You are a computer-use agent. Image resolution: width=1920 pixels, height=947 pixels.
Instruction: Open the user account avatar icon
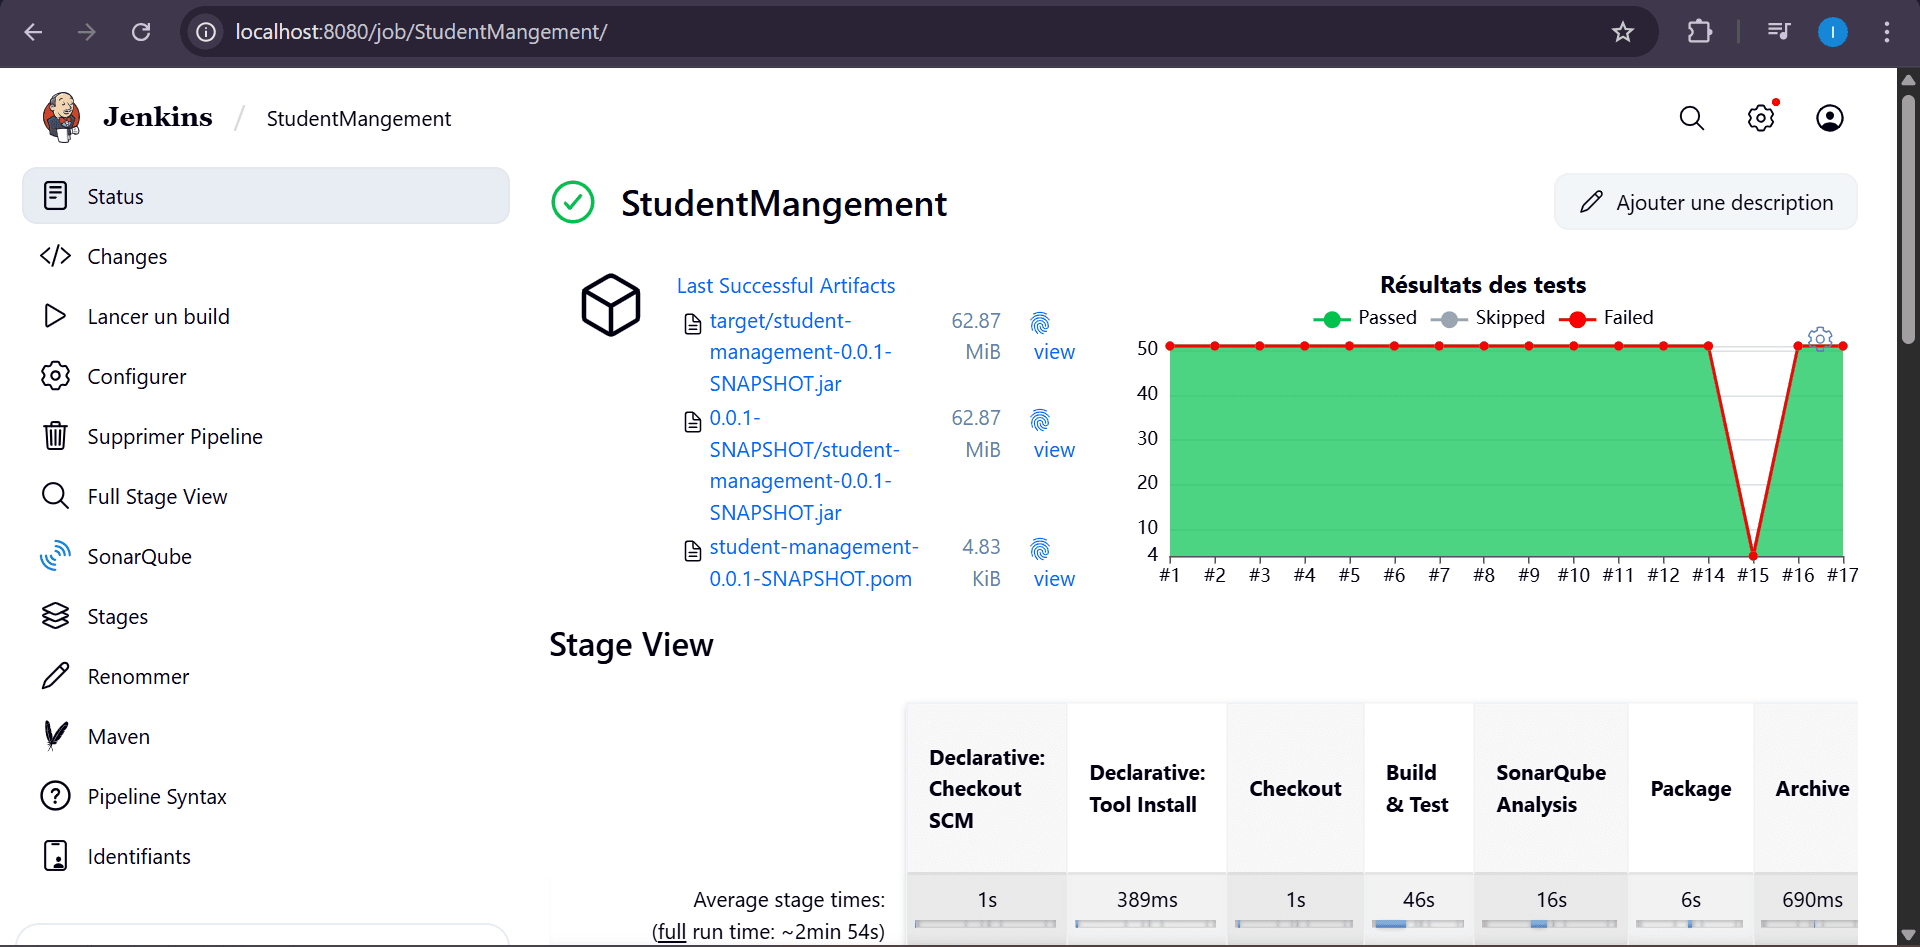(x=1830, y=118)
